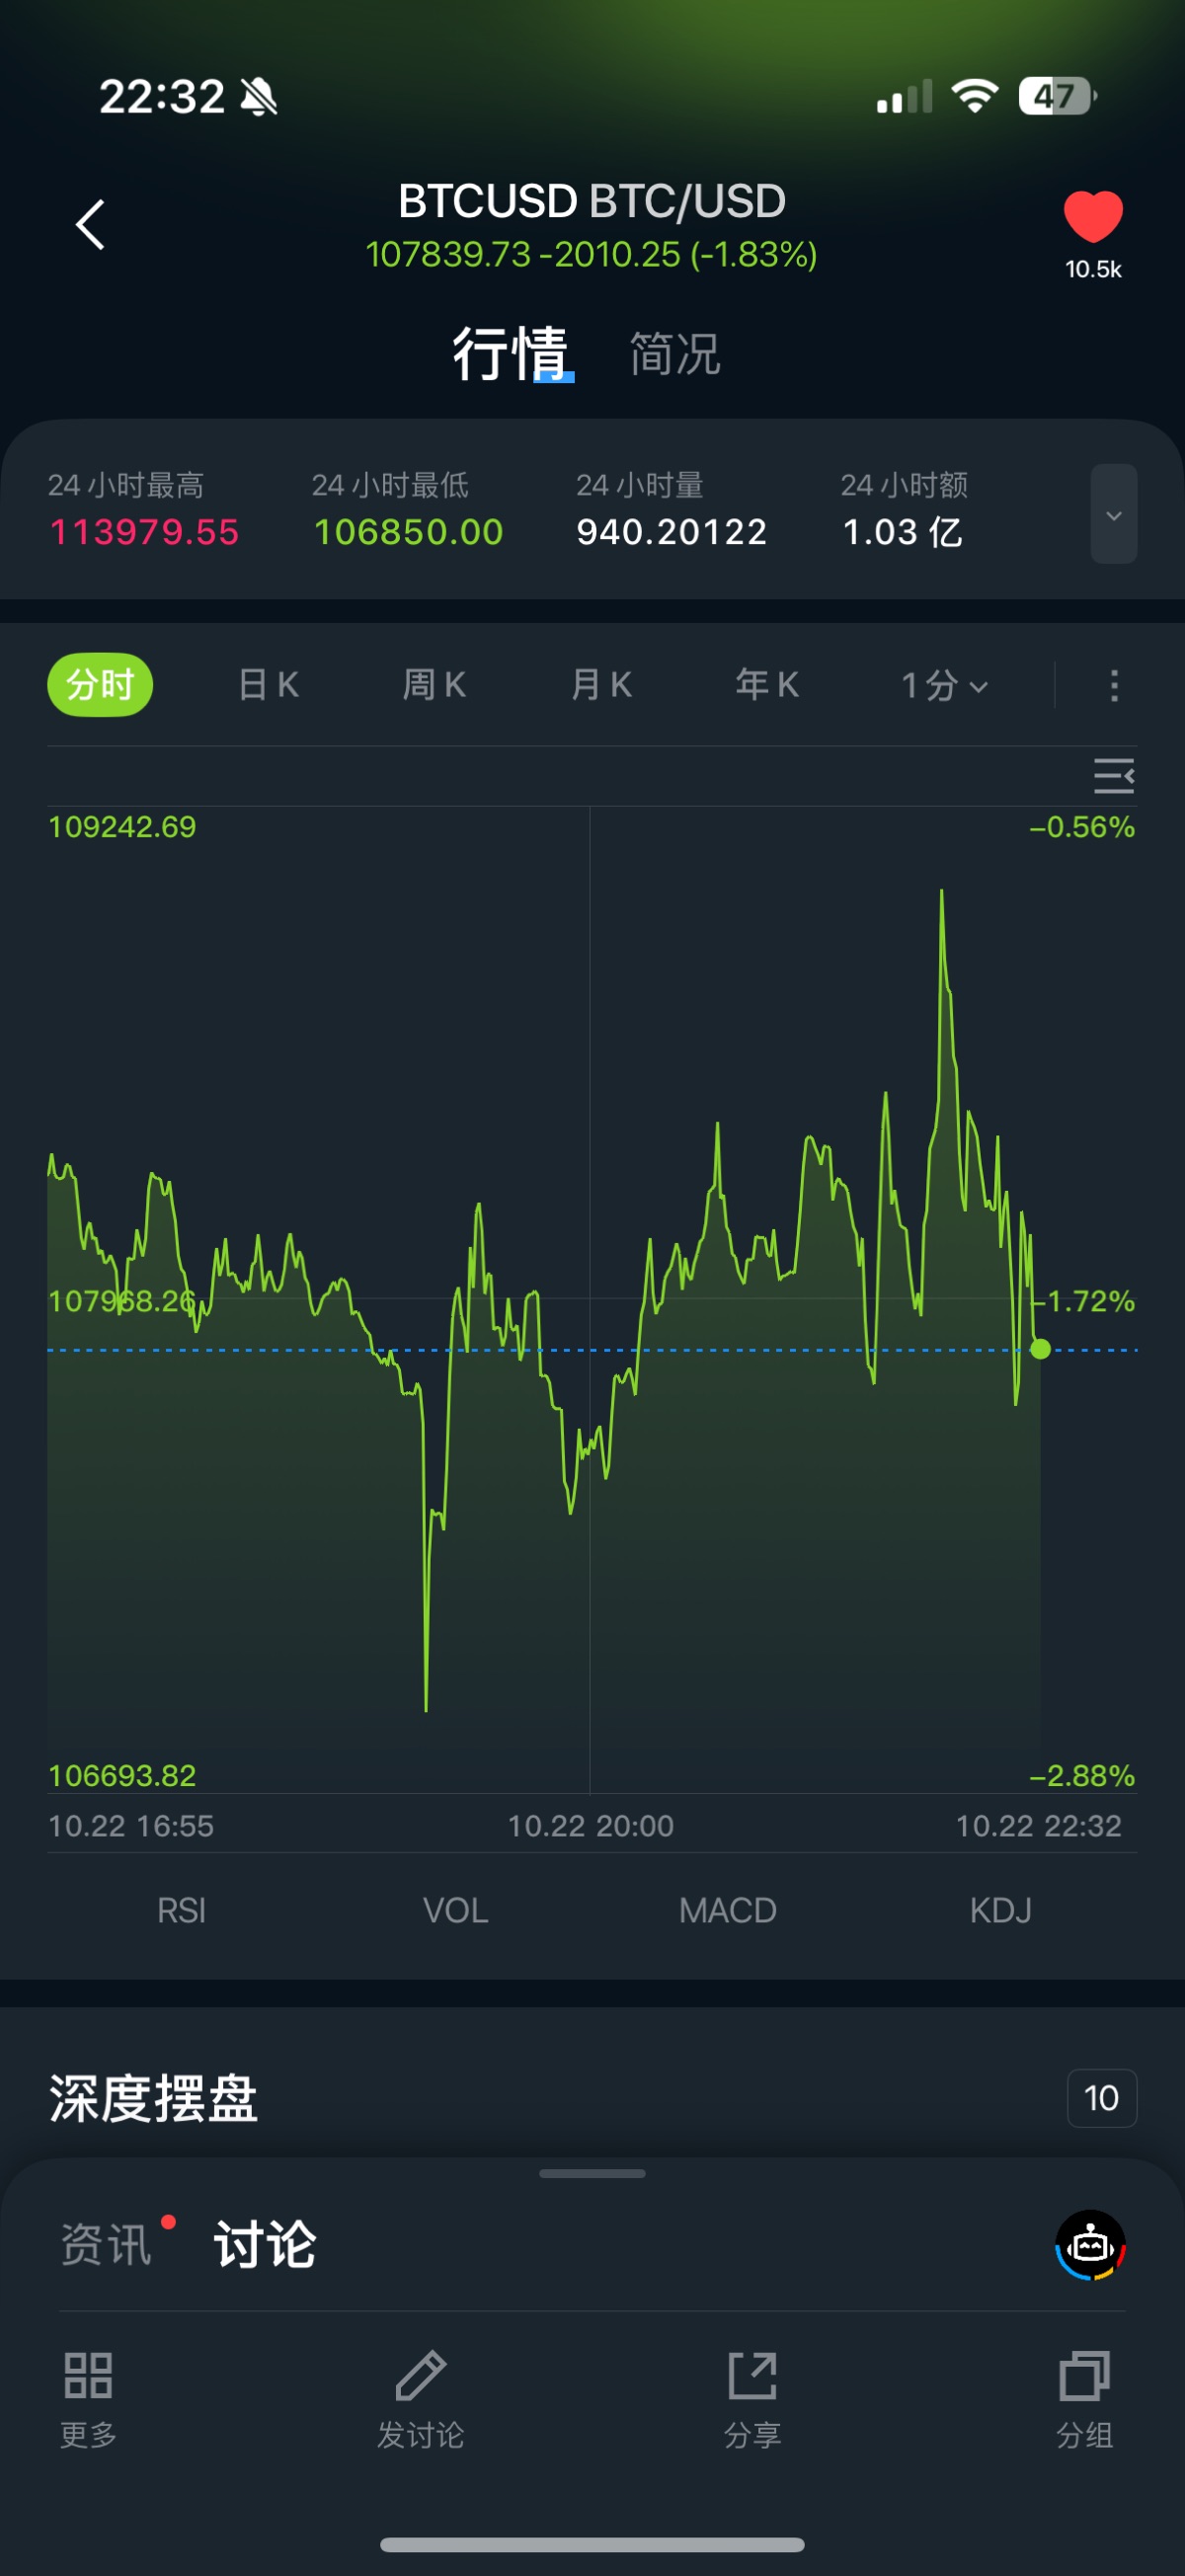Screen dimensions: 1185x2576
Task: Open the chart list settings icon
Action: pyautogui.click(x=1114, y=776)
